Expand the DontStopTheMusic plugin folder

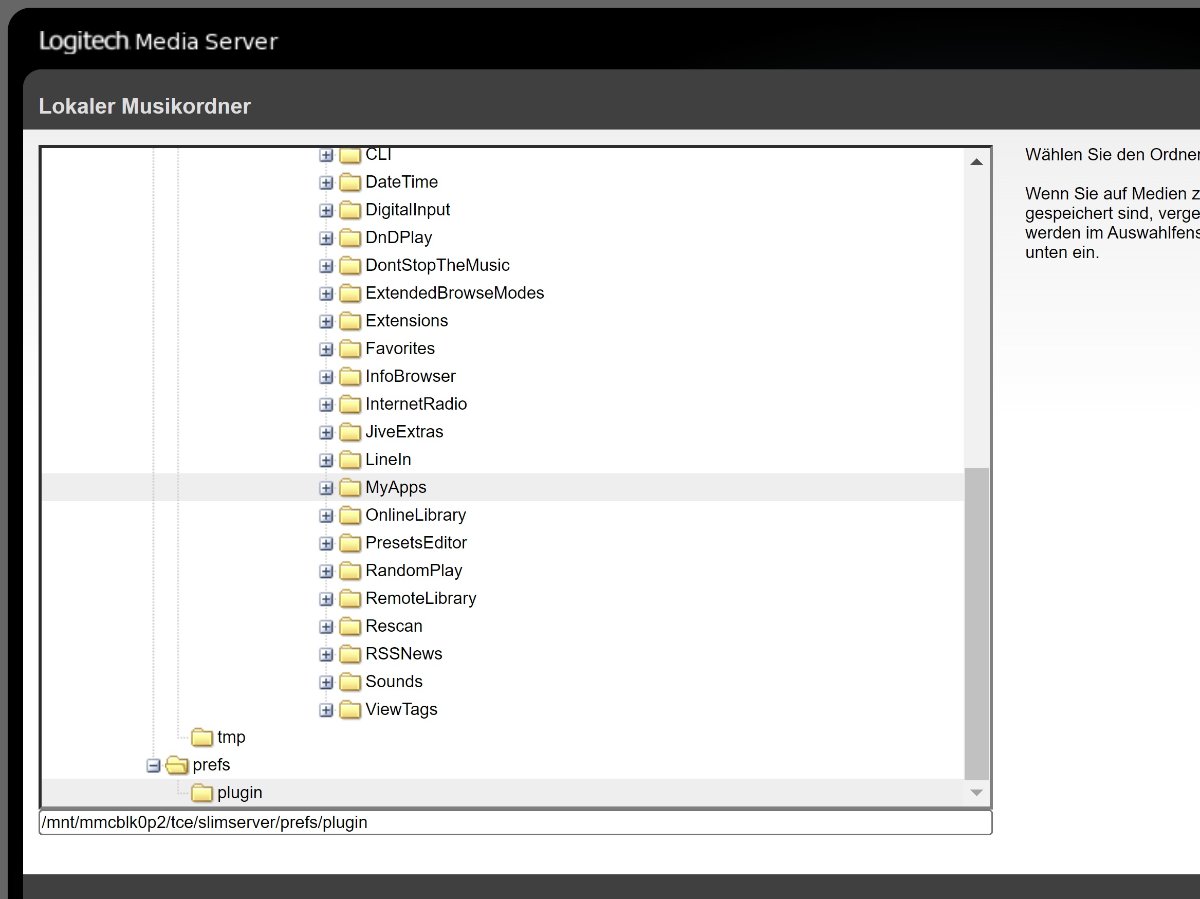(326, 266)
